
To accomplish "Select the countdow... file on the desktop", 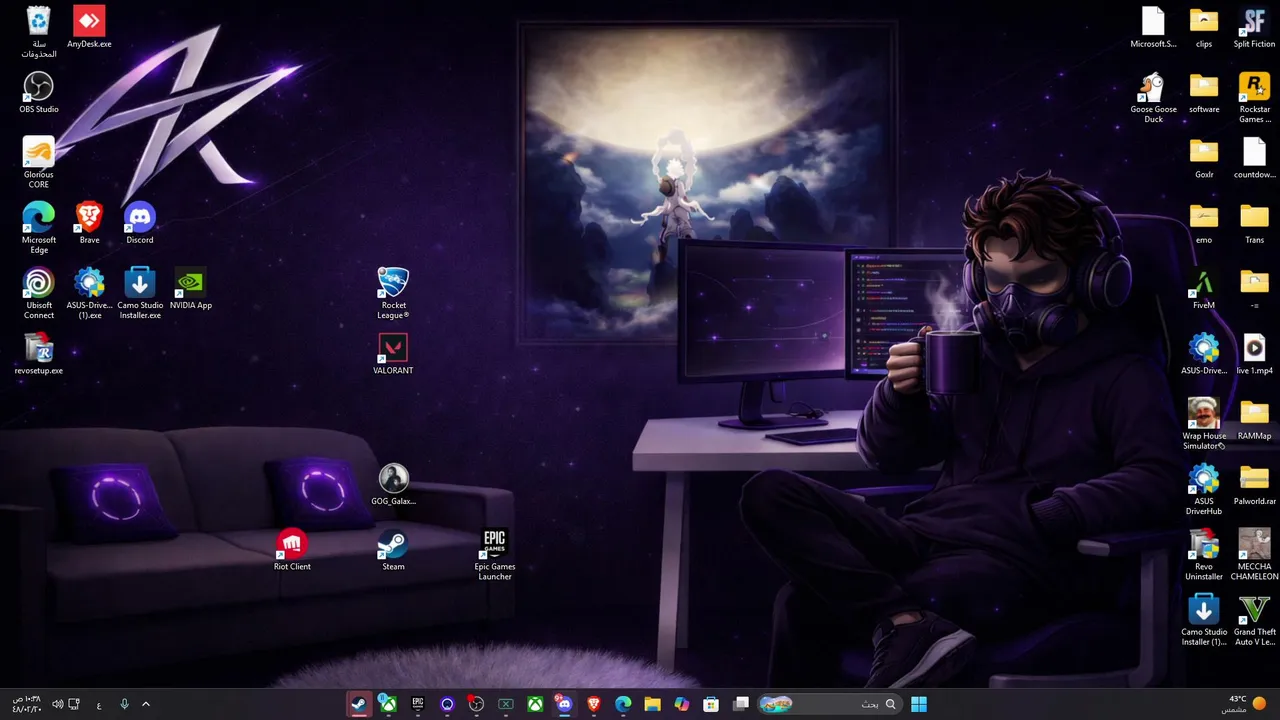I will pos(1254,158).
